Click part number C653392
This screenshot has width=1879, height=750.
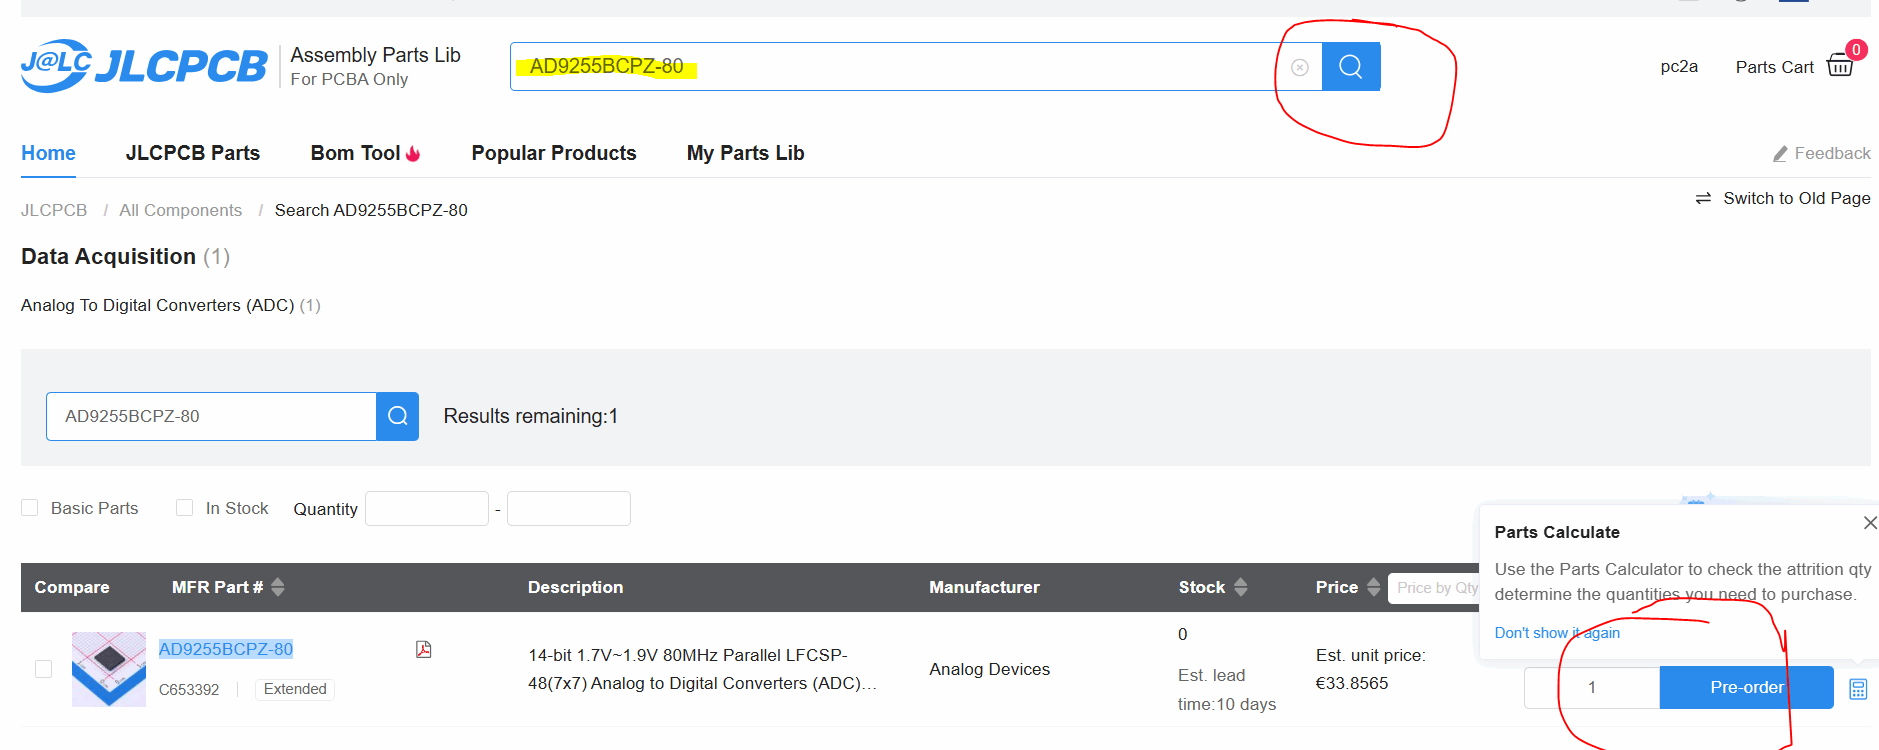tap(189, 690)
